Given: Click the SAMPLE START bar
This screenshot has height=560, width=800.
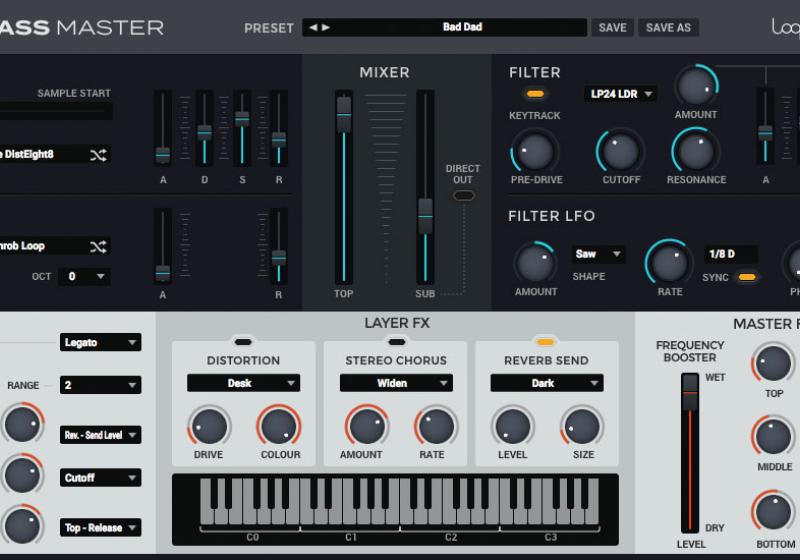Looking at the screenshot, I should 56,111.
